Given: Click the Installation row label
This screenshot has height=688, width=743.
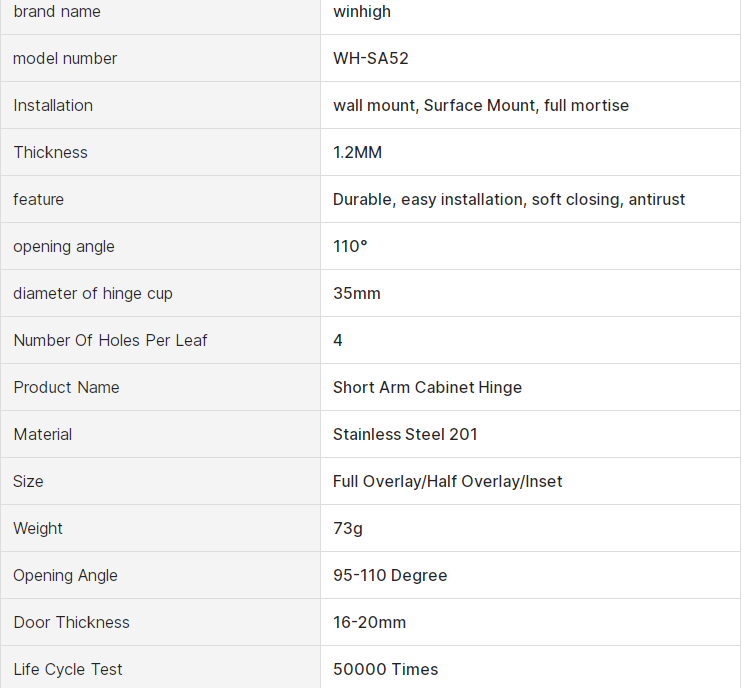Looking at the screenshot, I should pyautogui.click(x=53, y=106).
